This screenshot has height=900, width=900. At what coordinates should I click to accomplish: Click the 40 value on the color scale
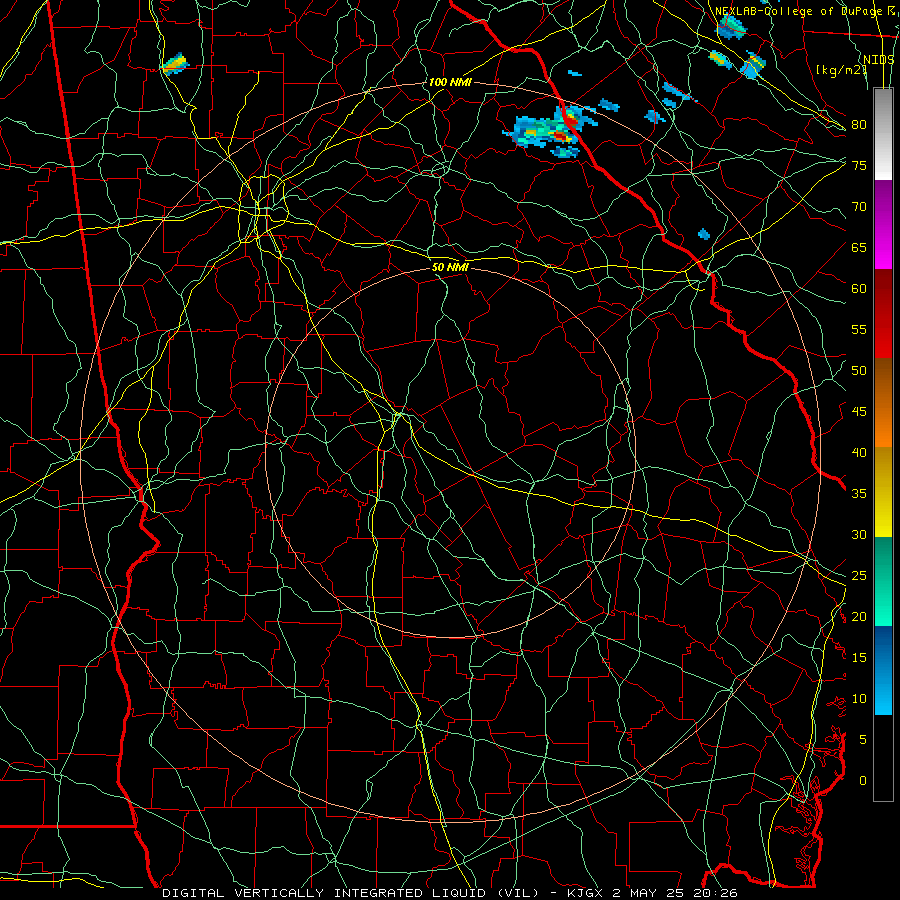coord(859,453)
